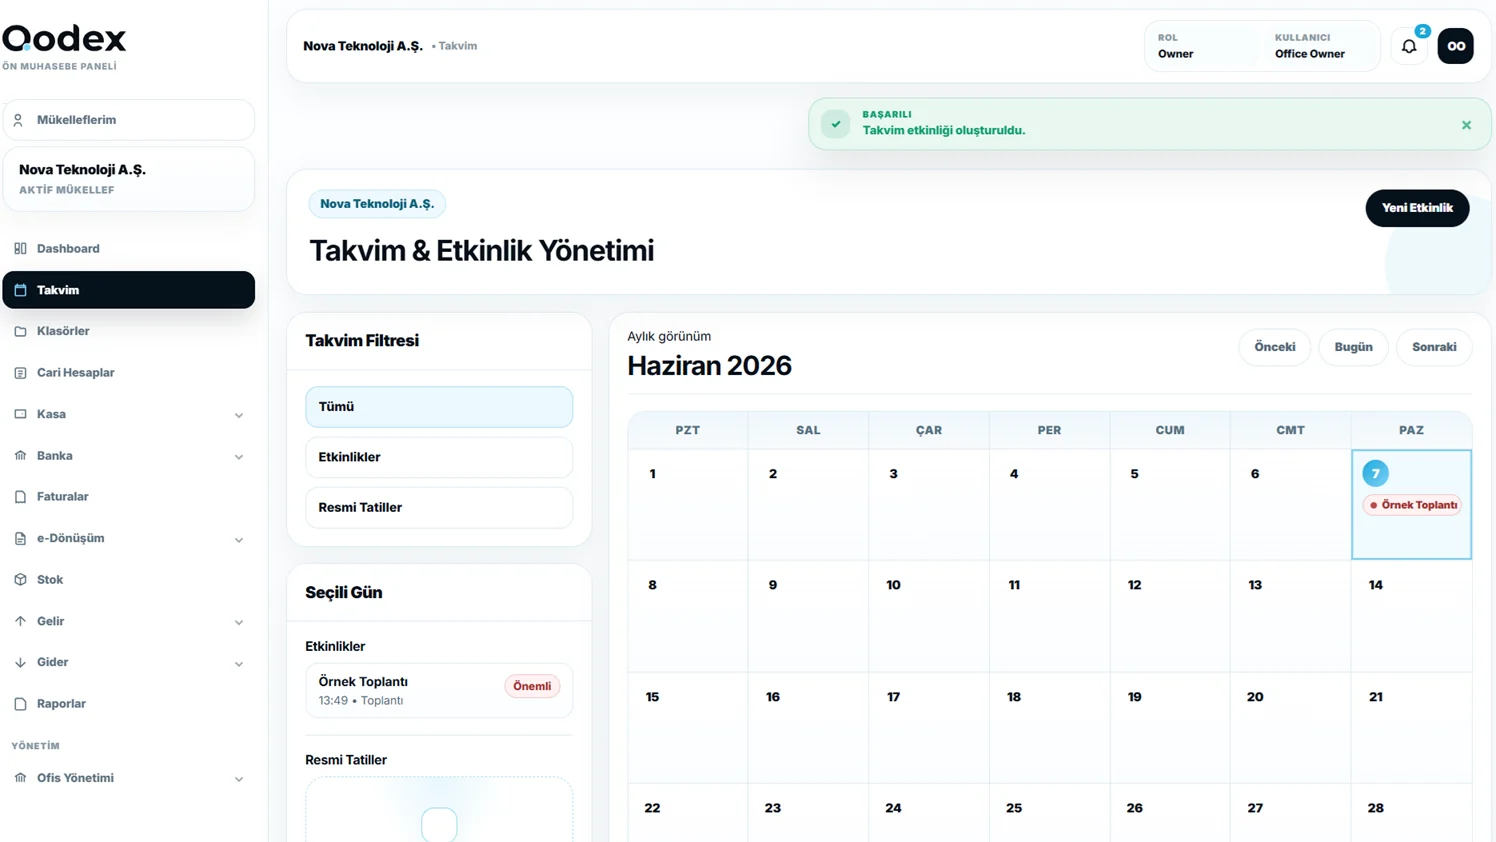Go to Cari Hesaplar page
This screenshot has width=1496, height=842.
128,373
